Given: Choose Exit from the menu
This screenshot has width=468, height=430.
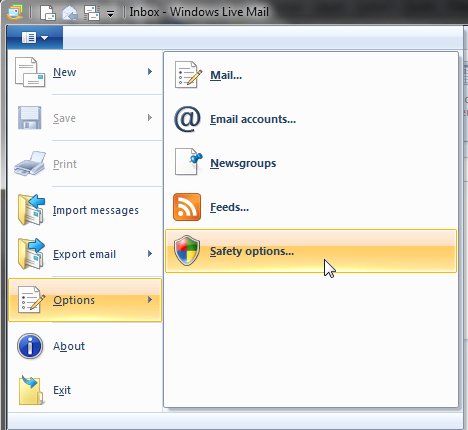Looking at the screenshot, I should click(85, 390).
